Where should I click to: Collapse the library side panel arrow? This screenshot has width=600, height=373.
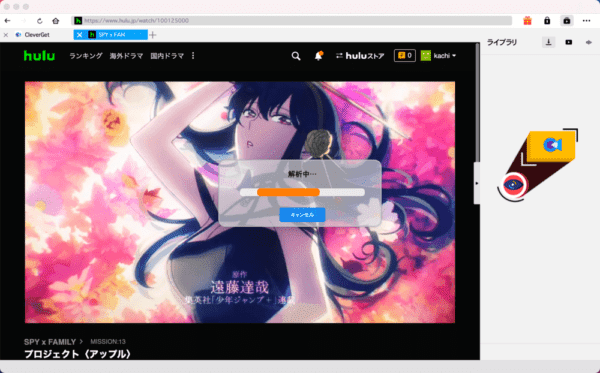[477, 183]
